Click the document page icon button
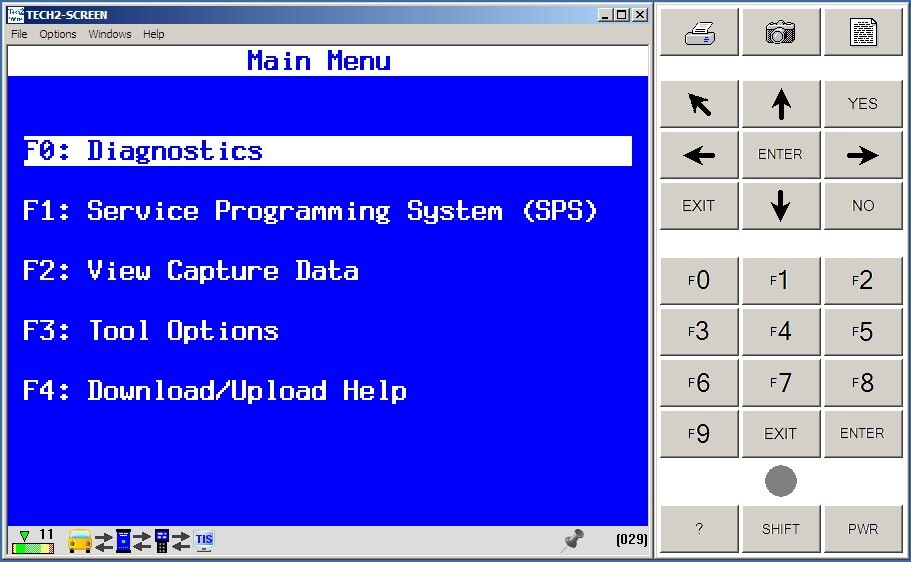This screenshot has width=911, height=562. [x=863, y=32]
